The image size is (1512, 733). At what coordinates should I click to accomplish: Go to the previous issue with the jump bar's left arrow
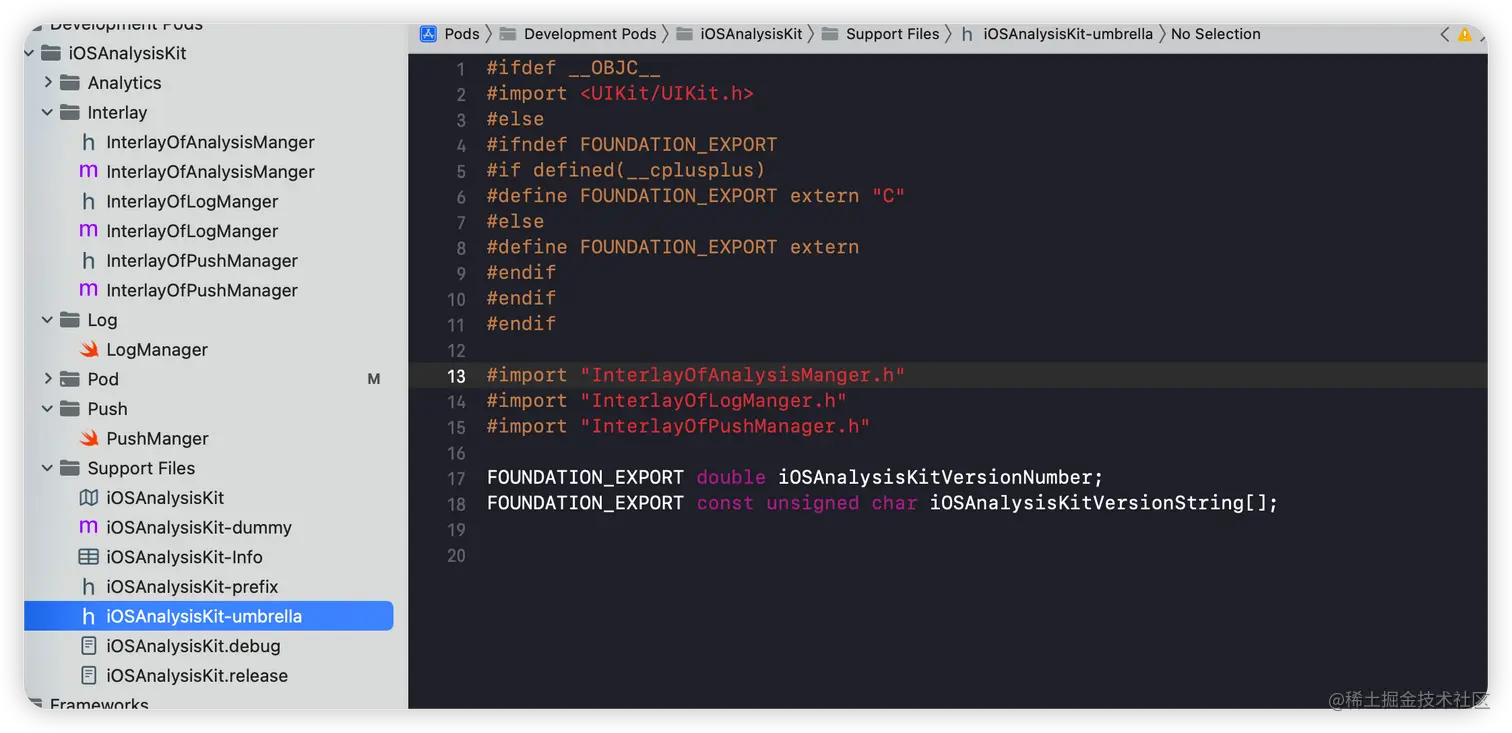(1444, 34)
